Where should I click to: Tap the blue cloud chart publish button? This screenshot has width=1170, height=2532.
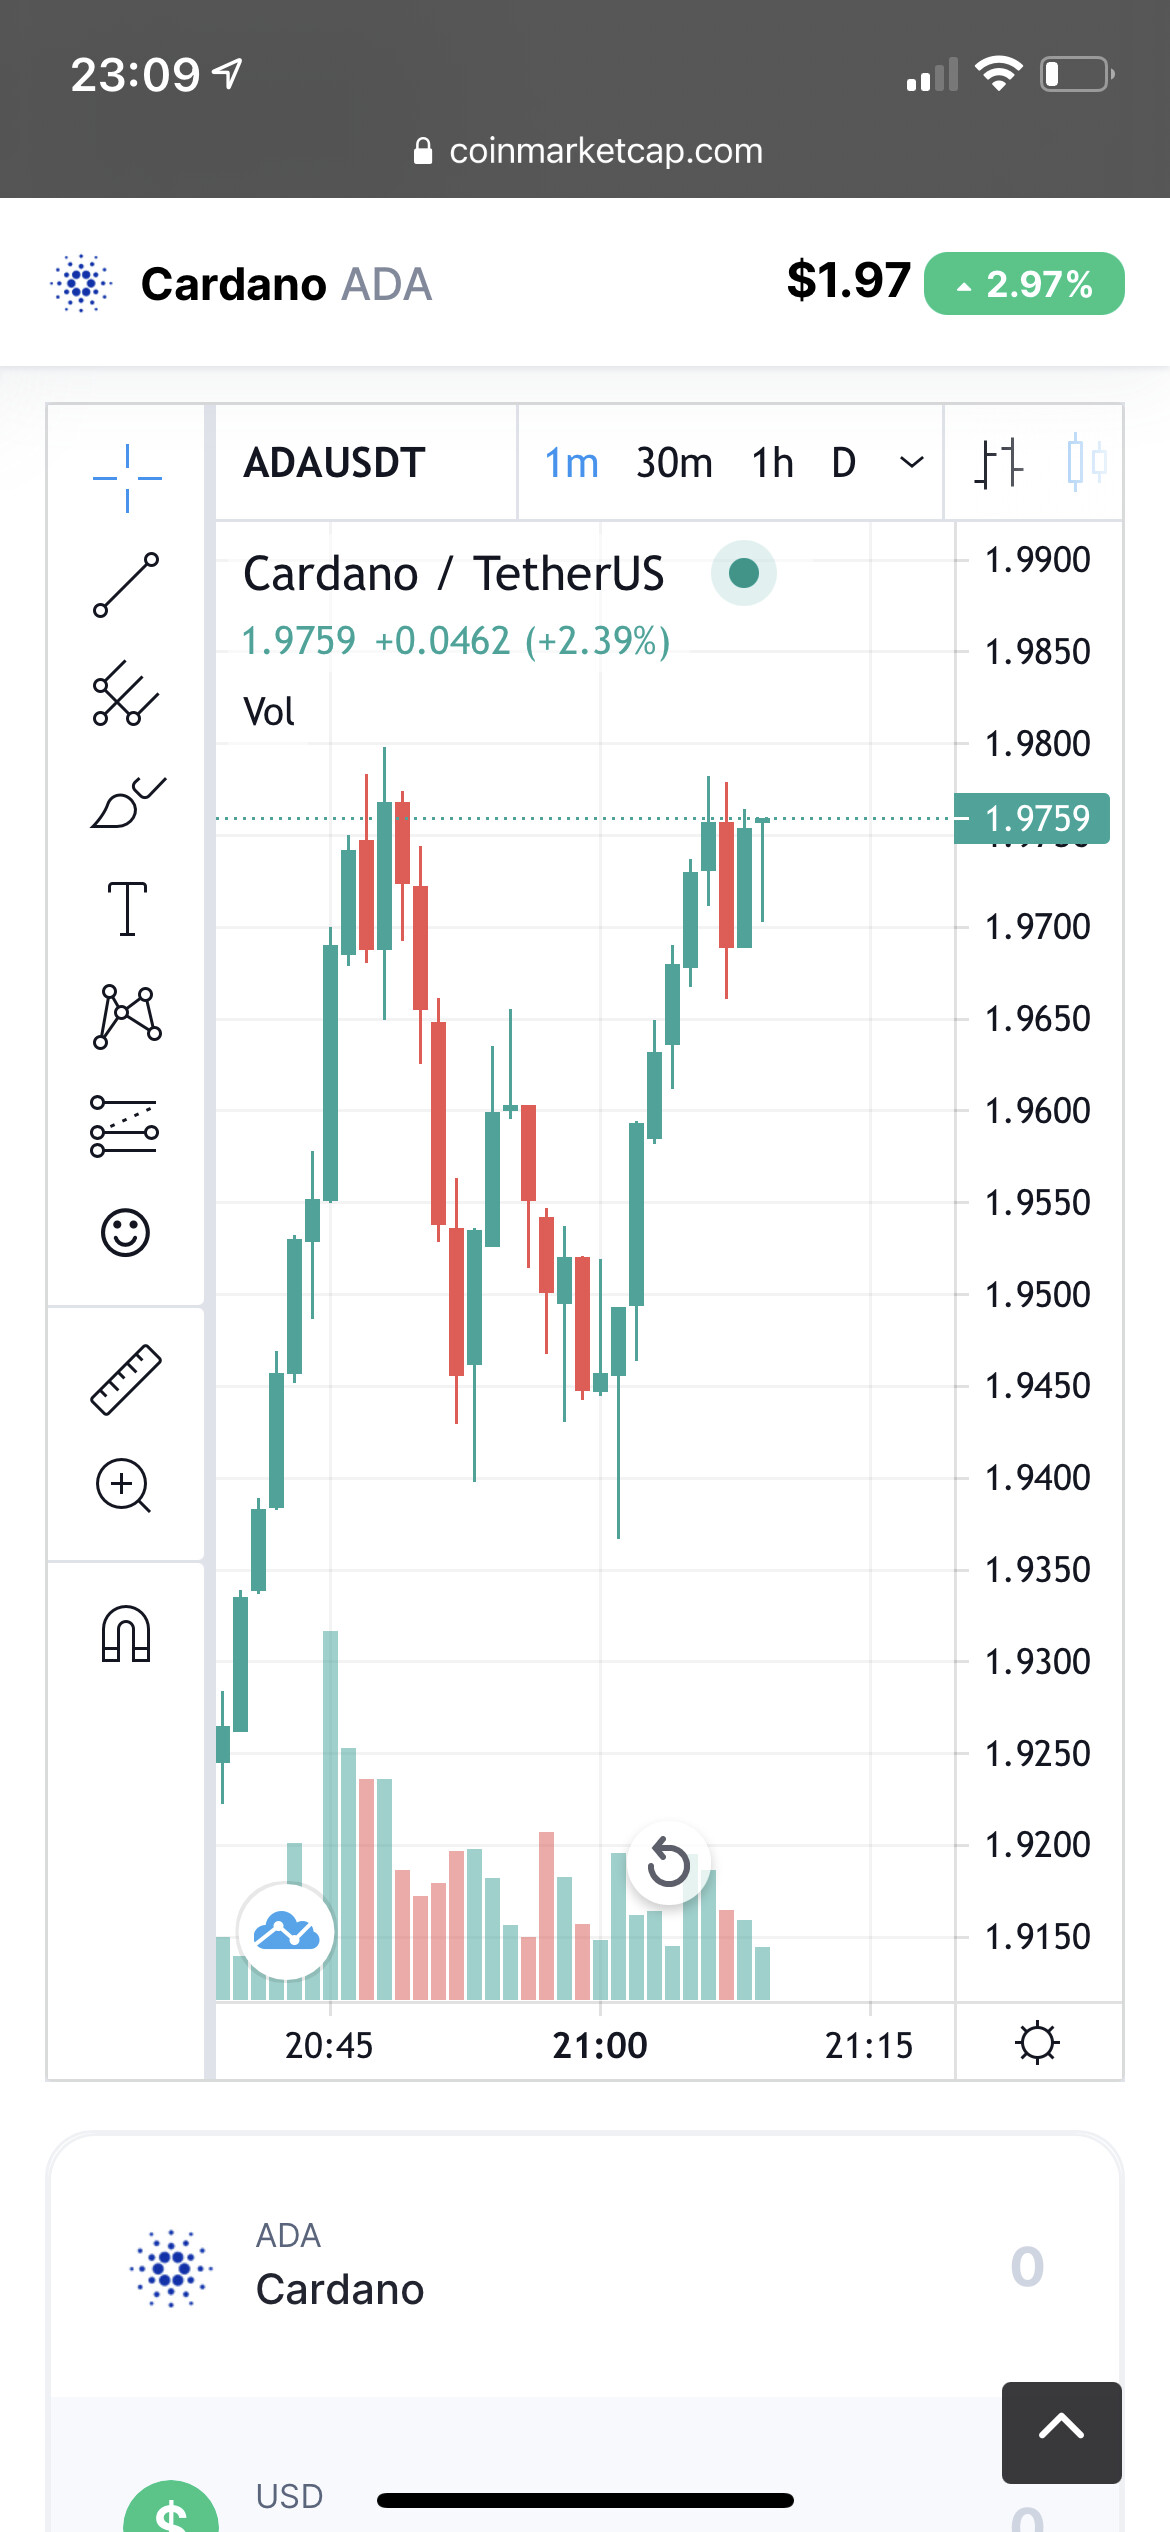click(x=286, y=1931)
